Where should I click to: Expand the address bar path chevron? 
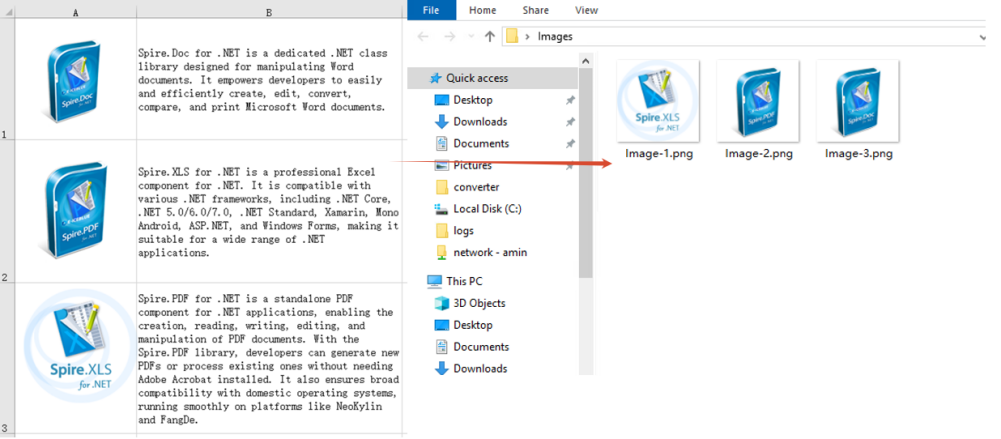tap(527, 37)
